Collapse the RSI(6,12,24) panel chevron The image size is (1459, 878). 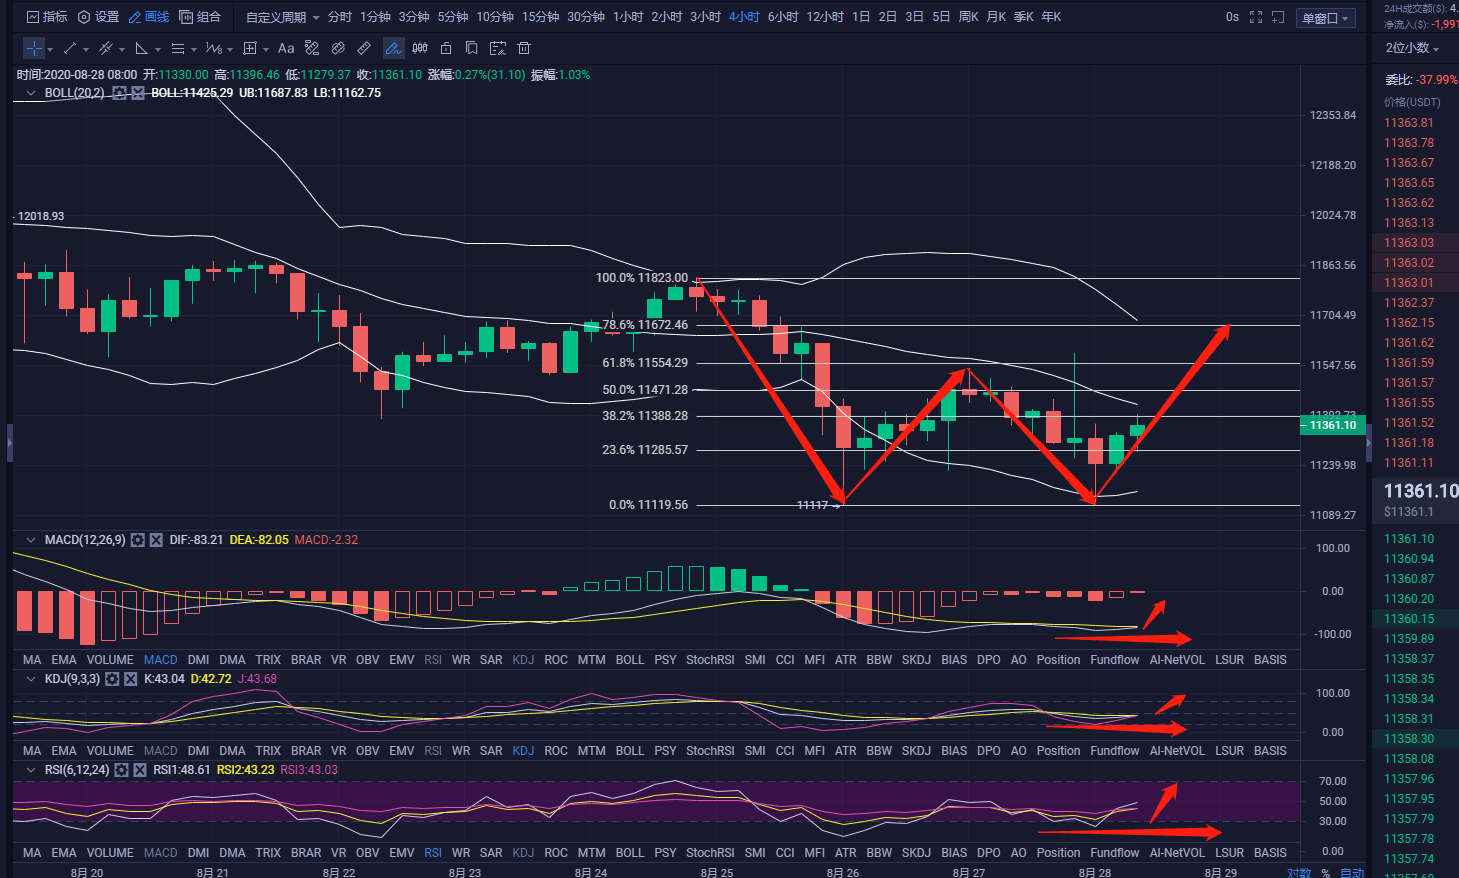point(31,770)
